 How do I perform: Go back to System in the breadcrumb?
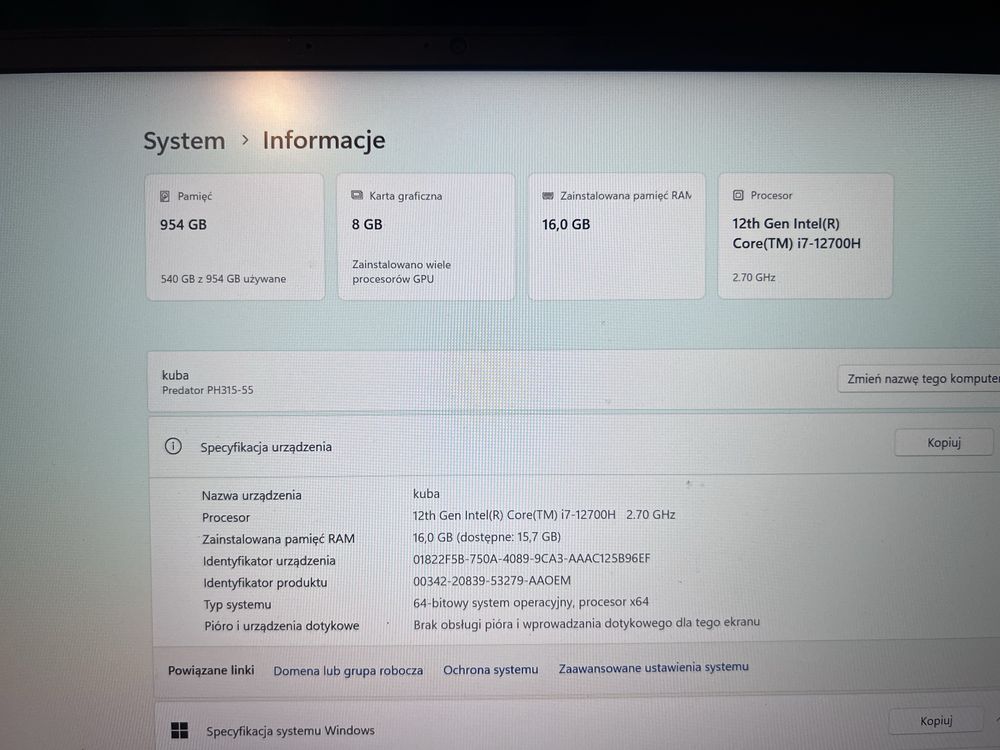tap(184, 141)
